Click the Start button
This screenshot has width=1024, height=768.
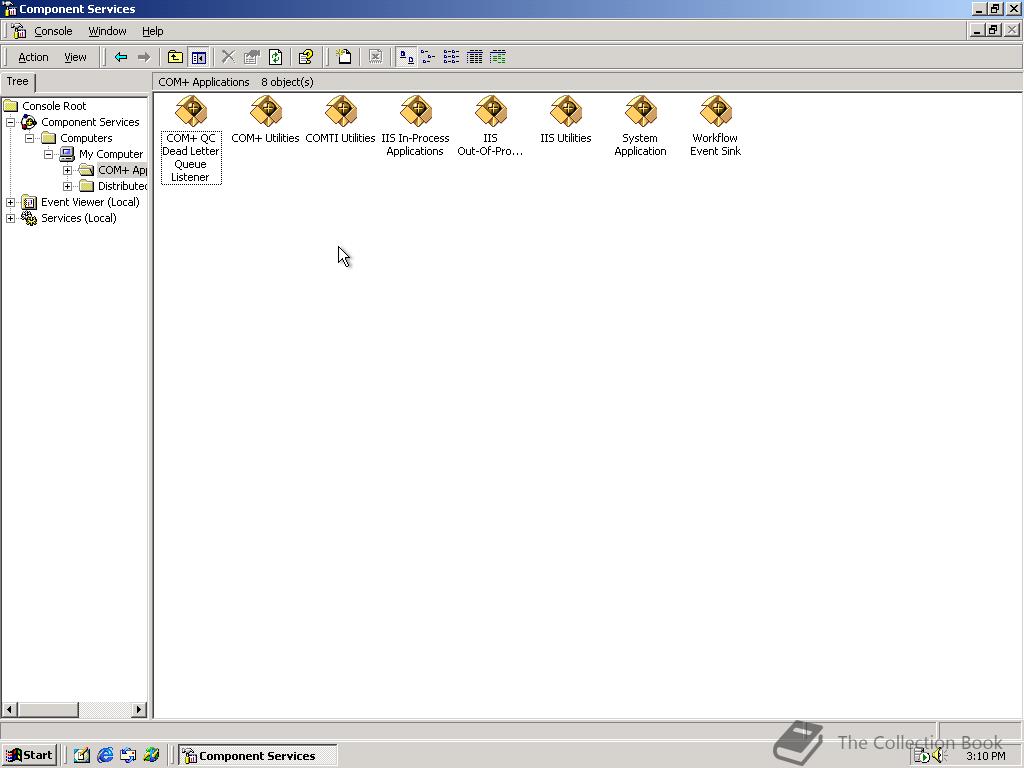pos(30,756)
